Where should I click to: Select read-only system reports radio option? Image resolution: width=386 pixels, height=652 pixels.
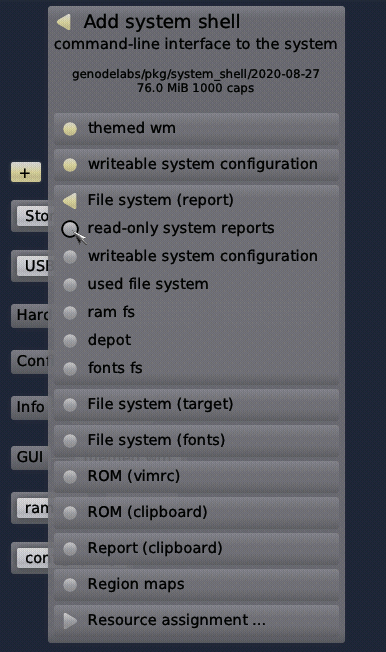pos(70,228)
